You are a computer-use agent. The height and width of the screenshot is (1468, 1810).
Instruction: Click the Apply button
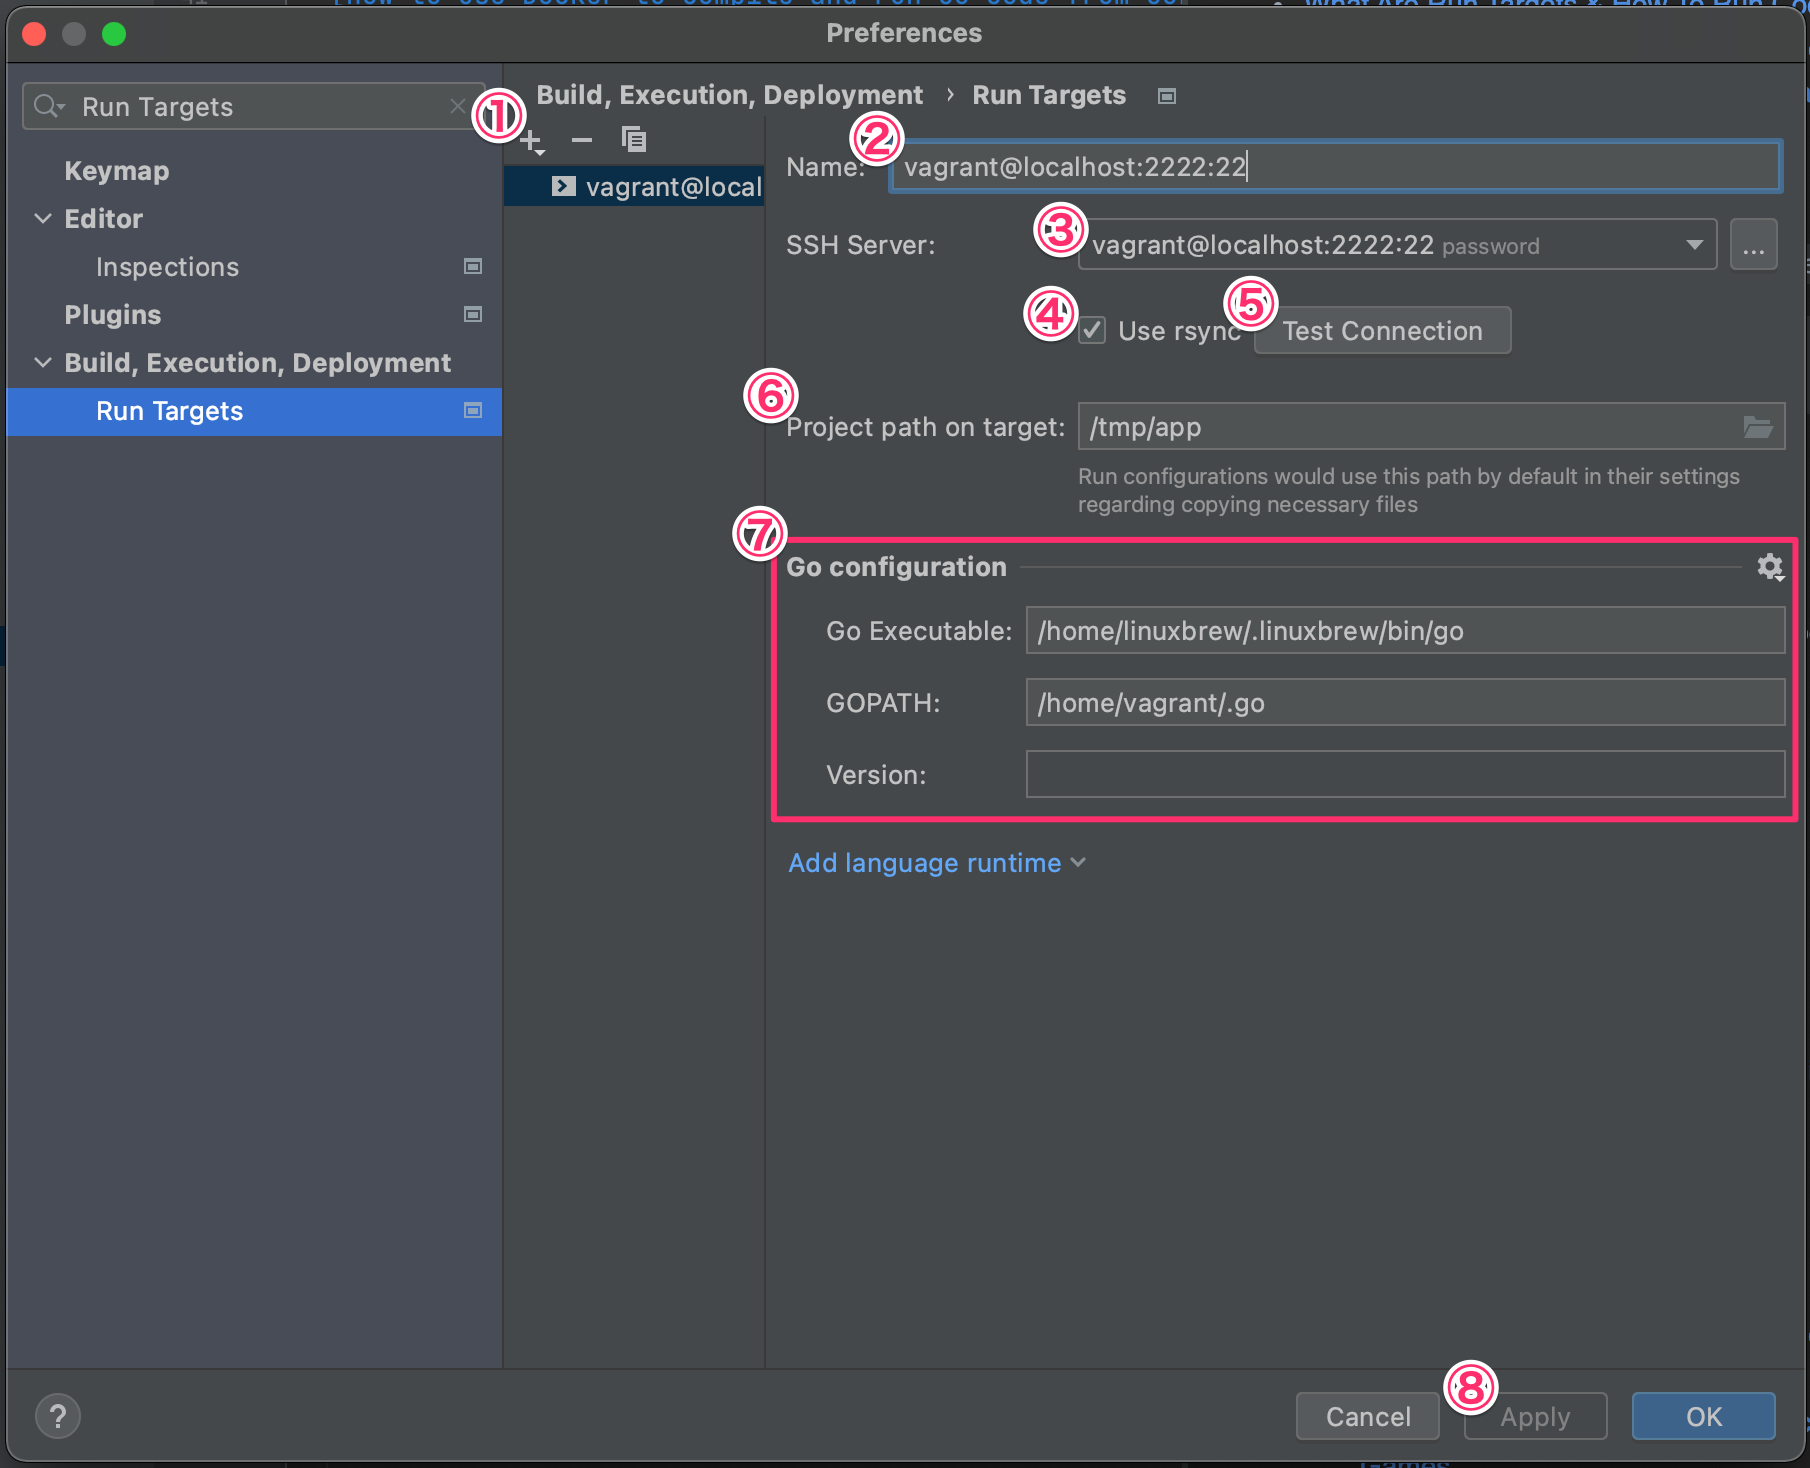click(x=1535, y=1416)
